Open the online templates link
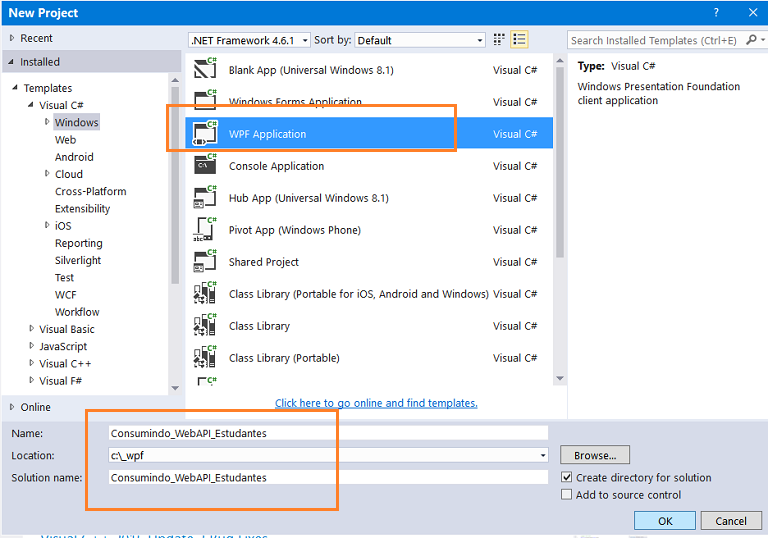The height and width of the screenshot is (538, 768). 376,403
